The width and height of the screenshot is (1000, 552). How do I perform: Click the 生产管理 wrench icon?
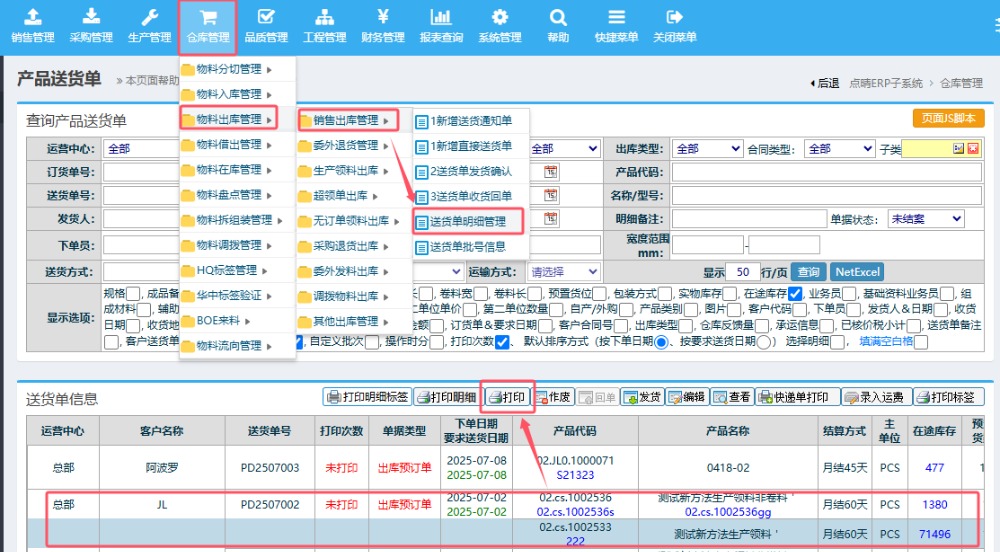pos(149,17)
